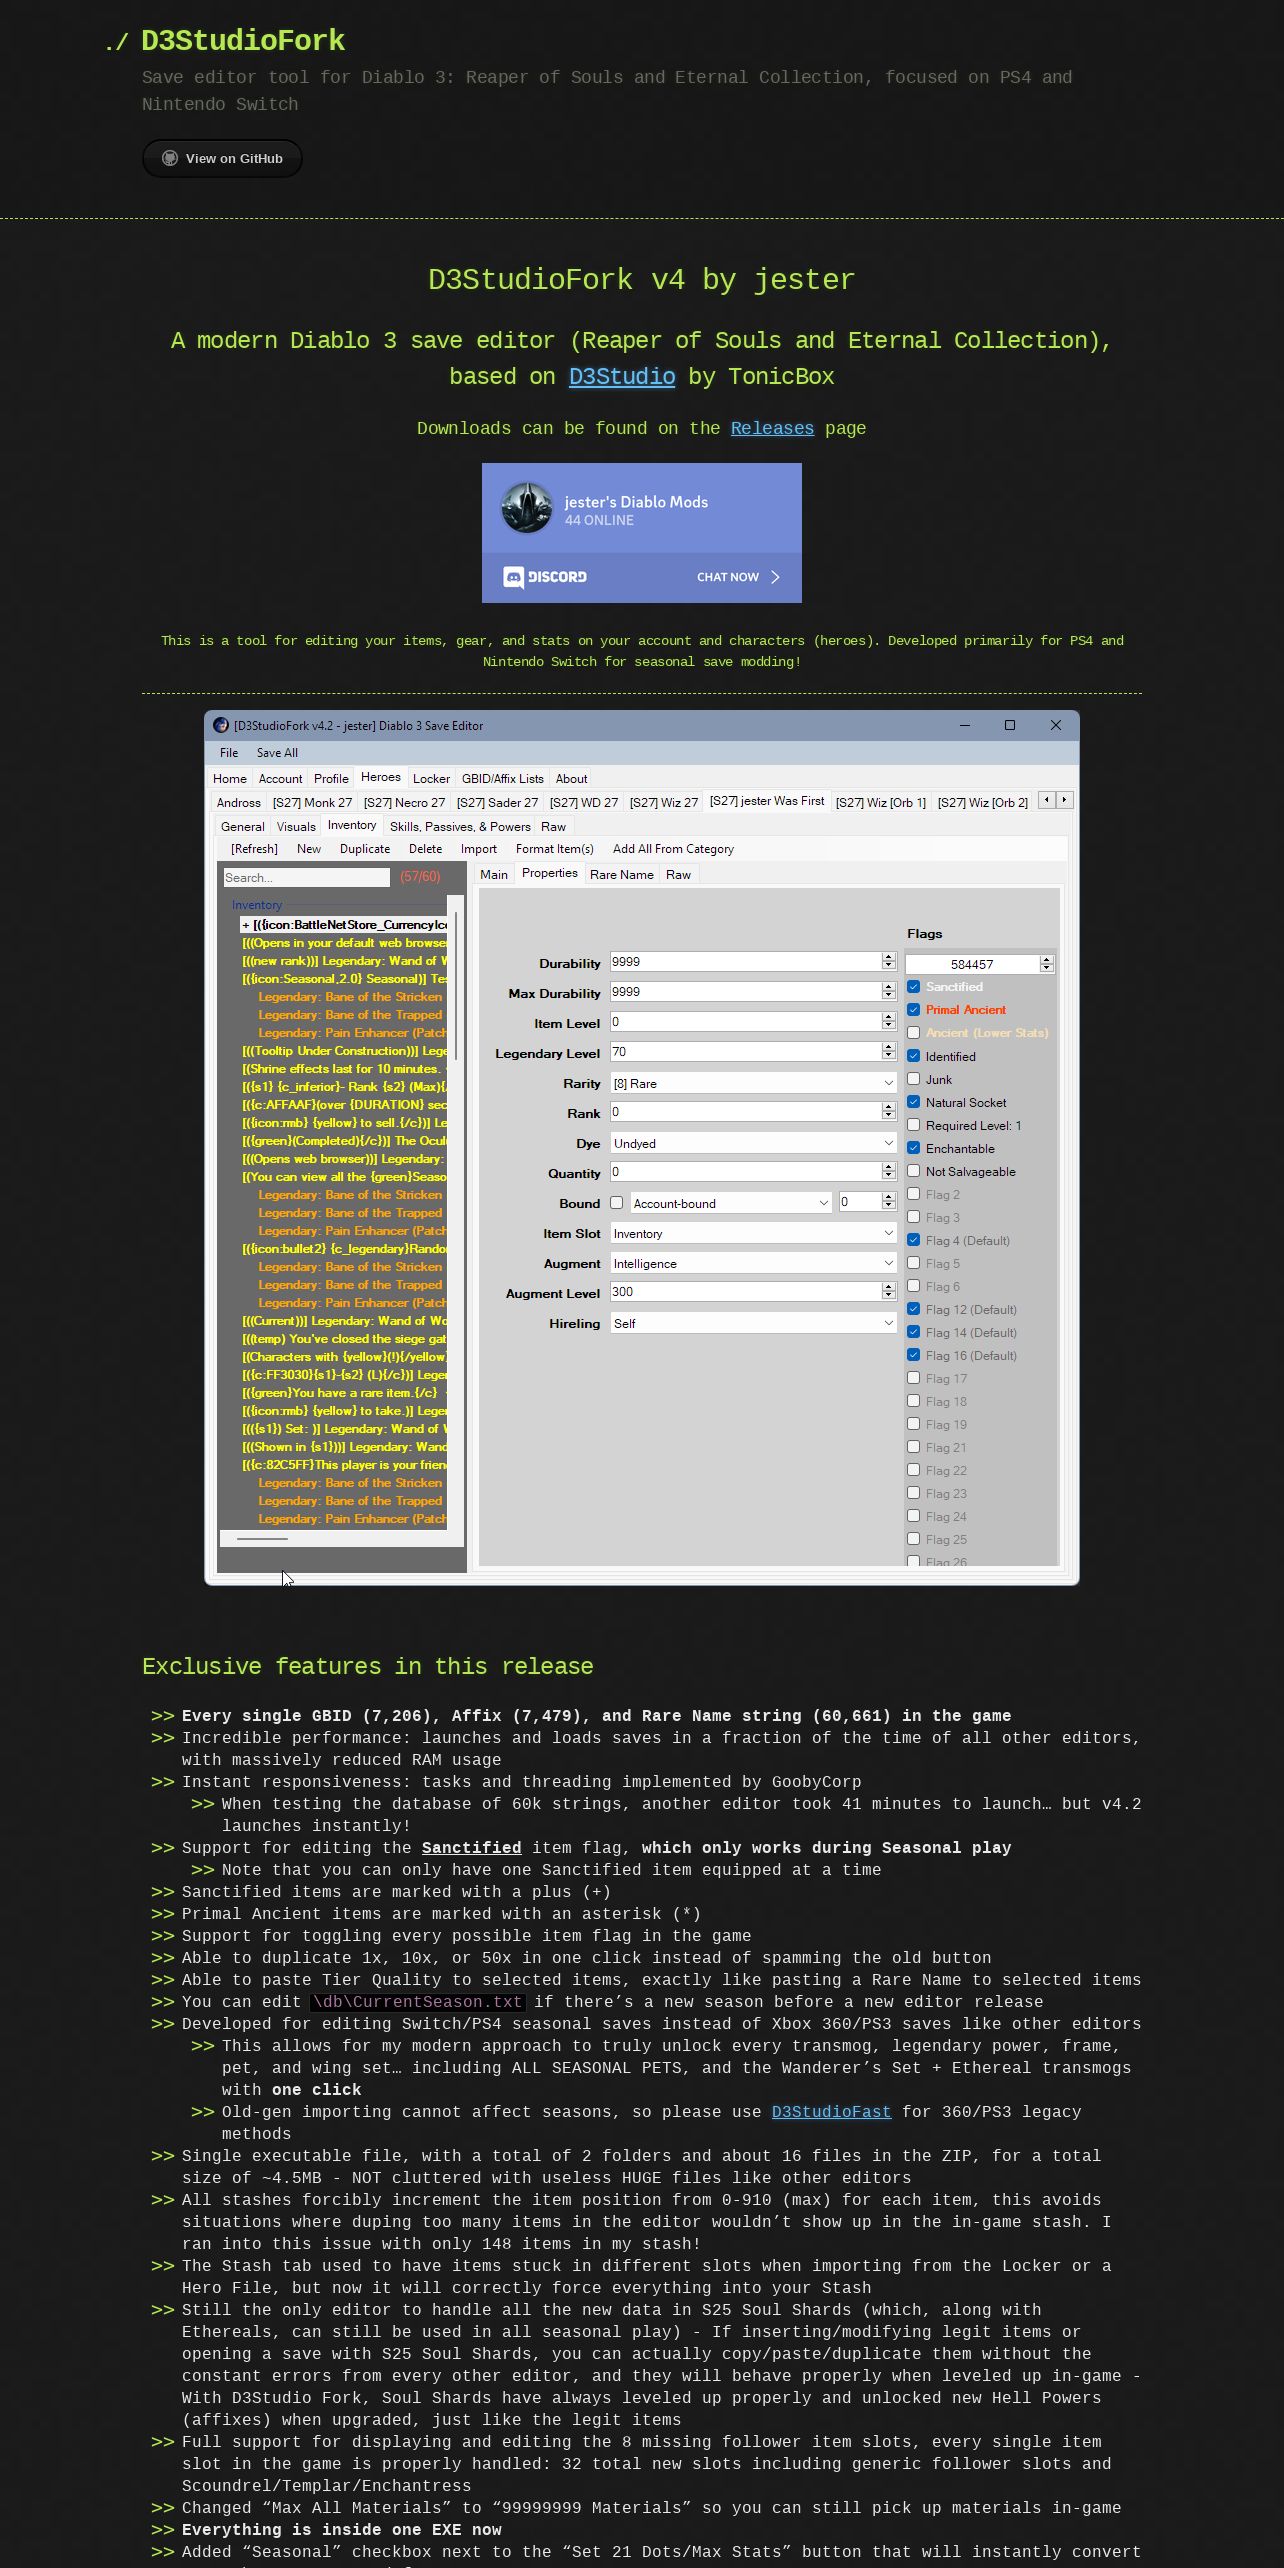The height and width of the screenshot is (2568, 1284).
Task: Follow the D3StudioFast link
Action: pyautogui.click(x=831, y=2112)
